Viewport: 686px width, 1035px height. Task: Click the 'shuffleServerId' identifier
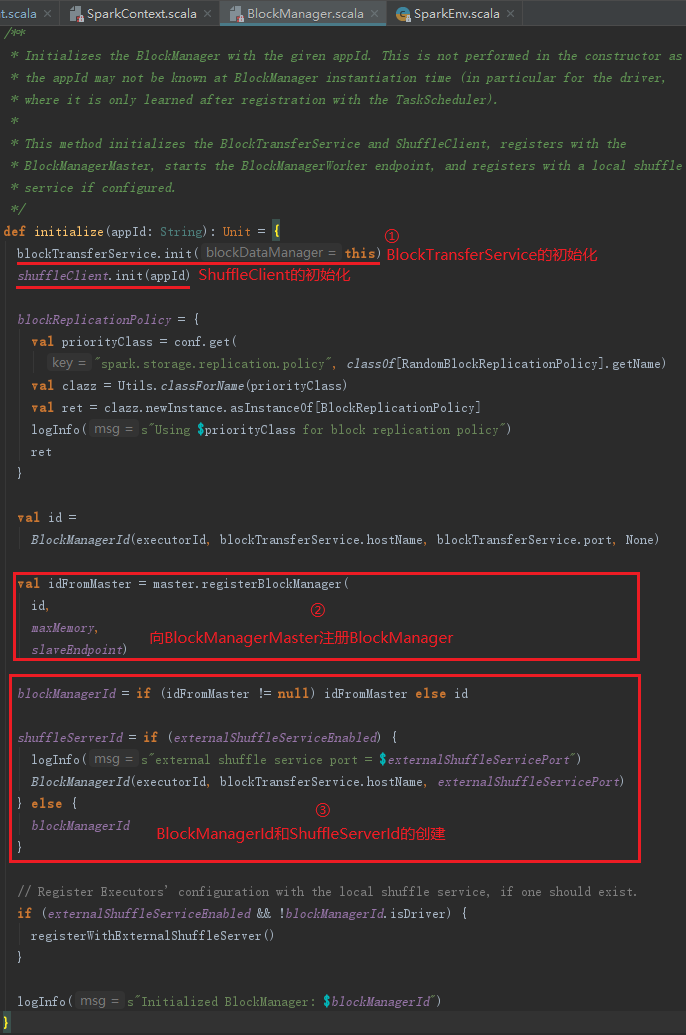point(70,738)
